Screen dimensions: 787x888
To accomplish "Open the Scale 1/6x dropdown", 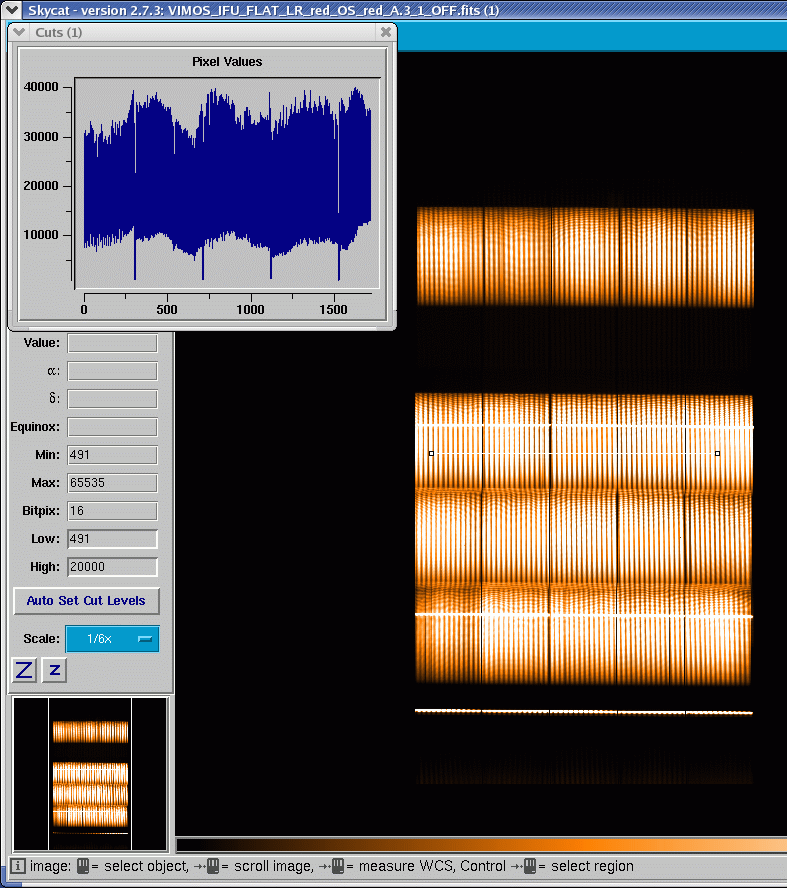I will (112, 639).
